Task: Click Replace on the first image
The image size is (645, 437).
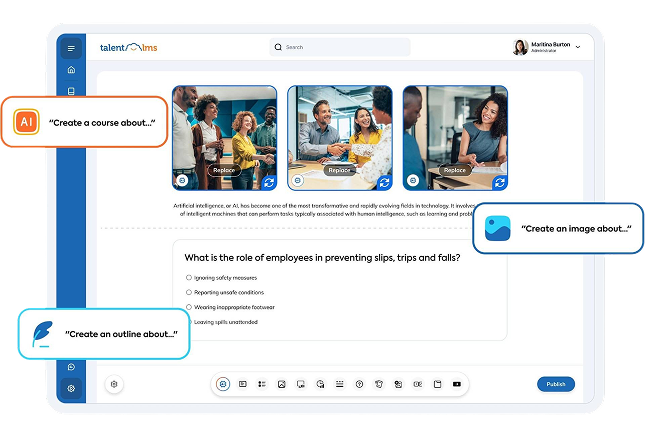Action: pyautogui.click(x=224, y=170)
